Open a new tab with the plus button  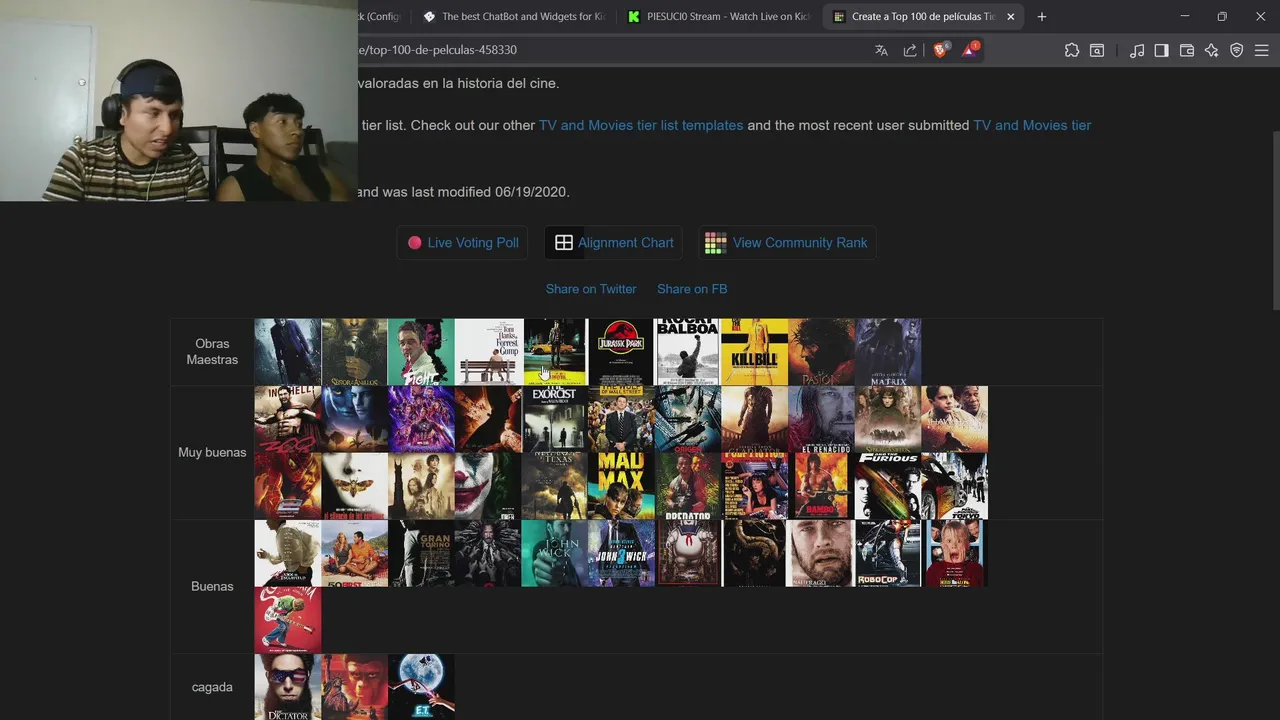(x=1042, y=16)
